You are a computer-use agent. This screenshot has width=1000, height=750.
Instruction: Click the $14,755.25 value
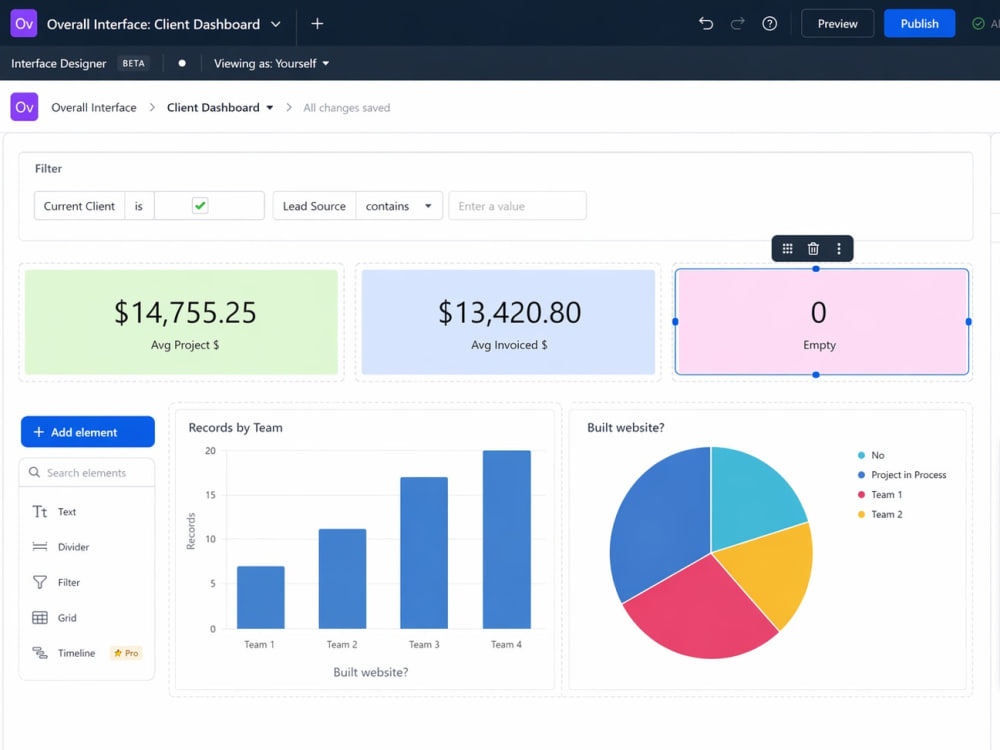point(185,312)
